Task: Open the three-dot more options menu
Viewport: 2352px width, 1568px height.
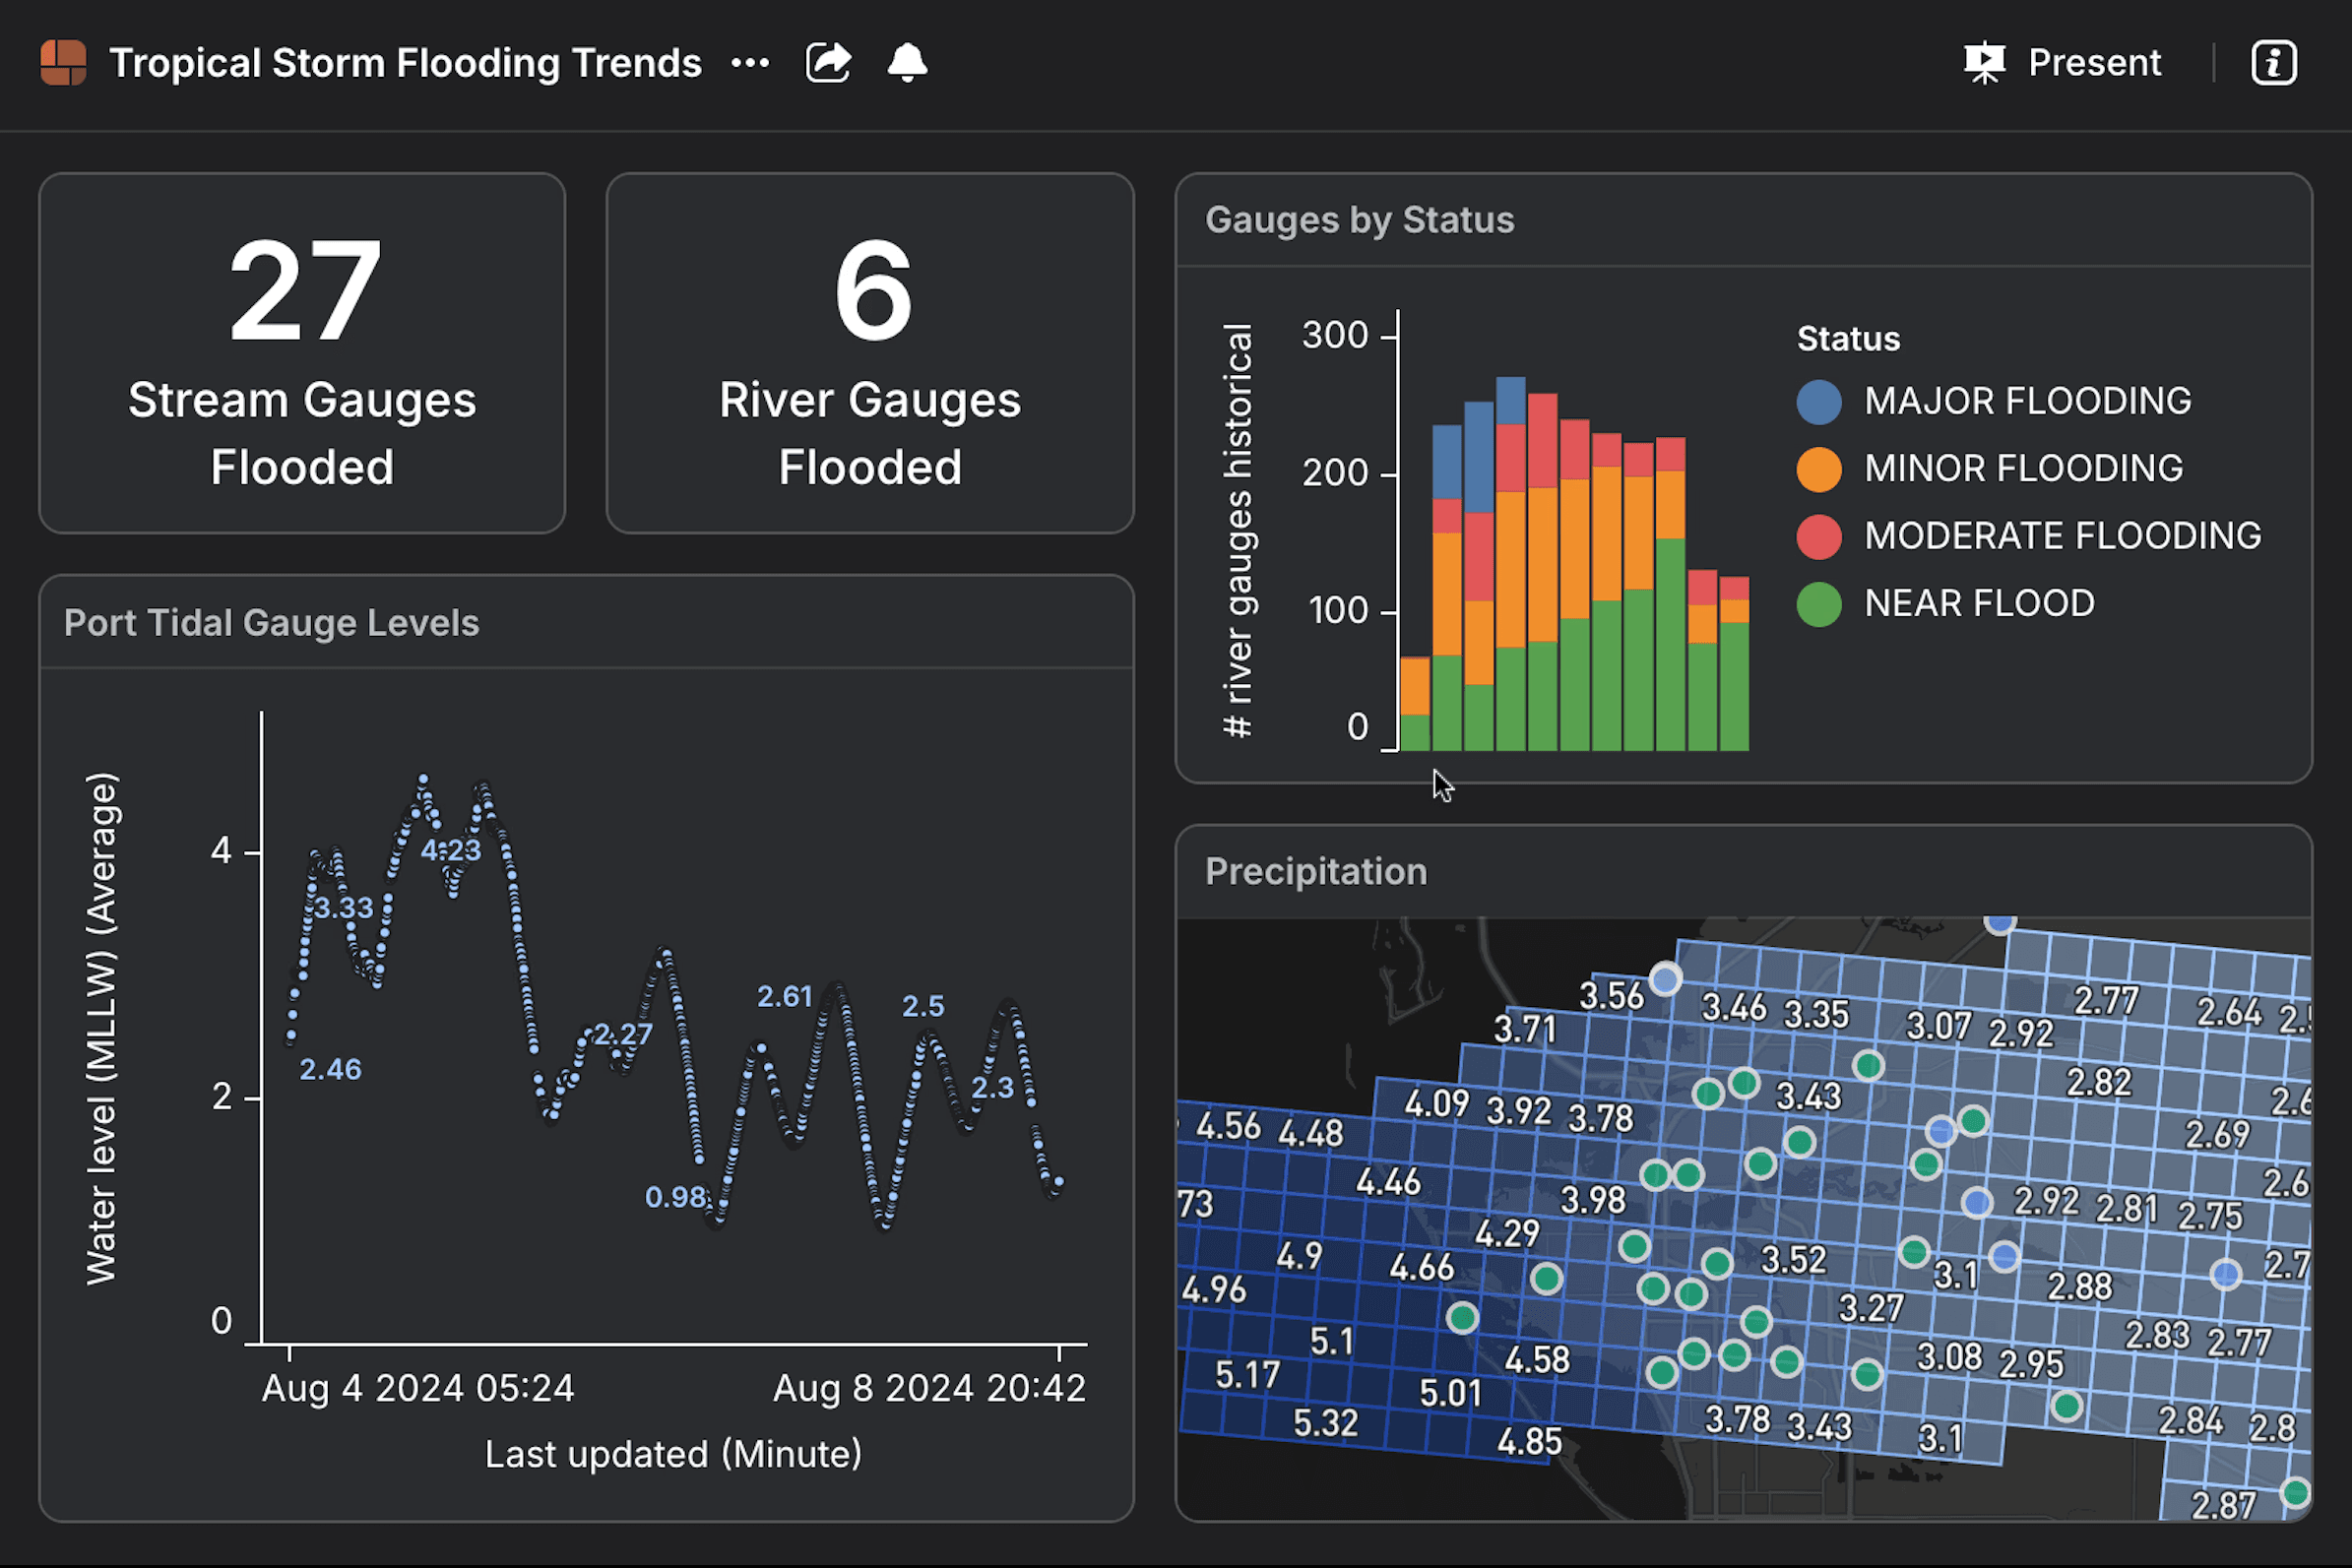Action: click(x=750, y=63)
